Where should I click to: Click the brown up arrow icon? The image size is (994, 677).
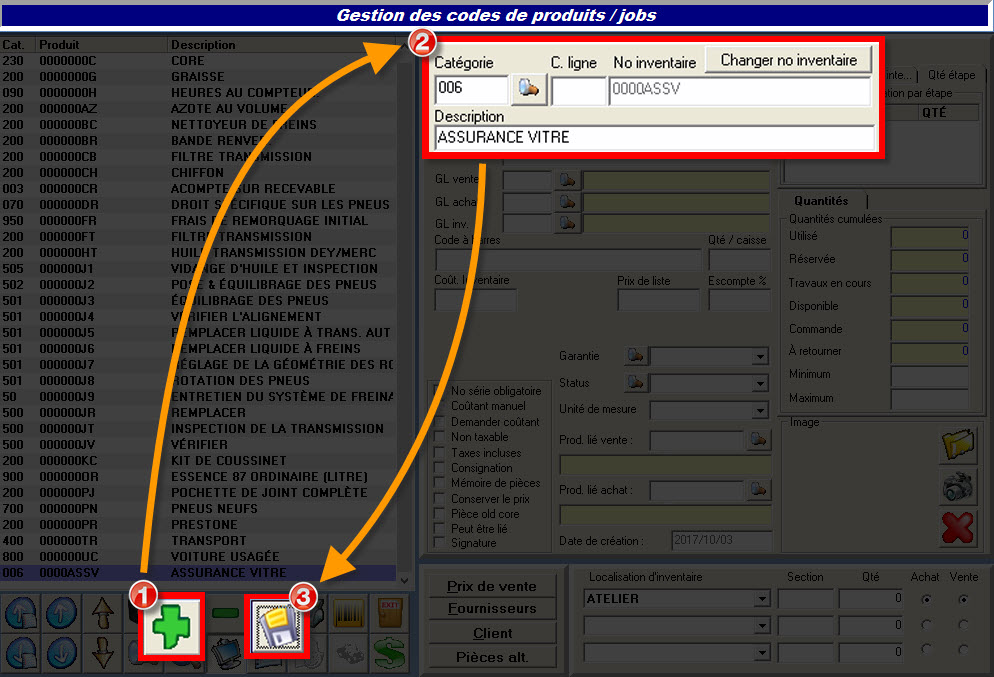[x=102, y=614]
